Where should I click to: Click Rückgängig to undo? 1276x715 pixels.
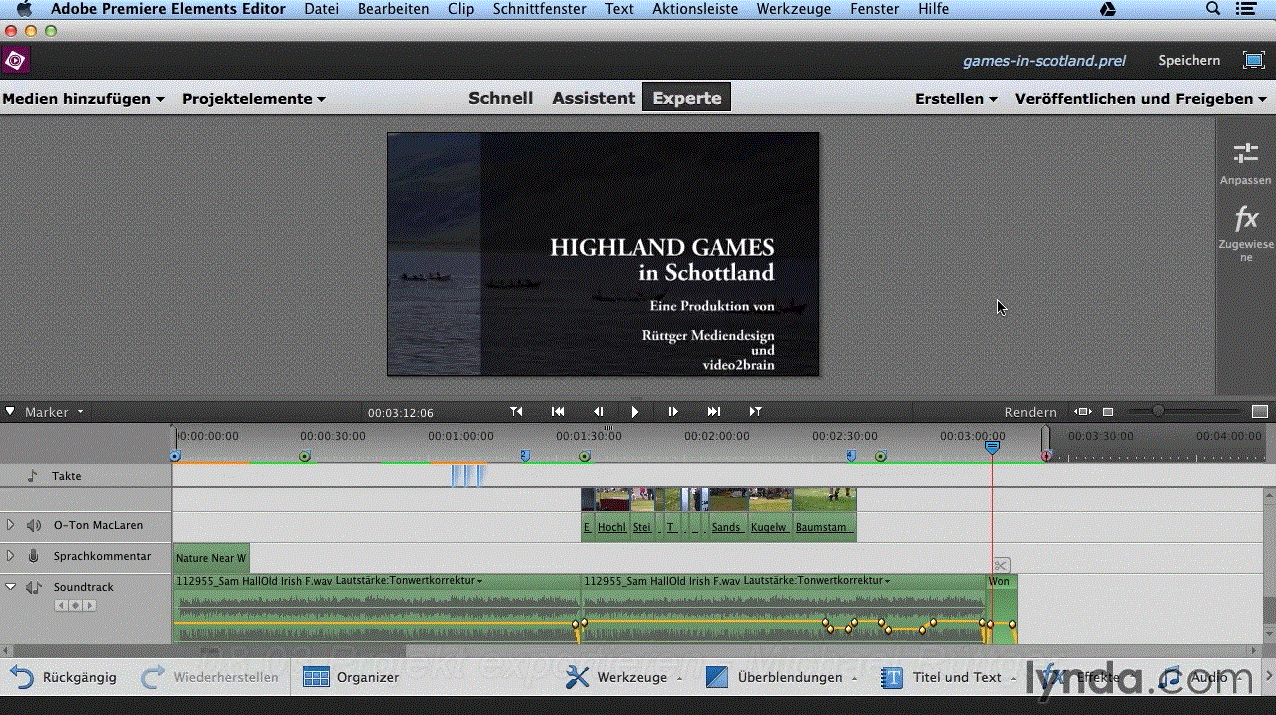(65, 677)
